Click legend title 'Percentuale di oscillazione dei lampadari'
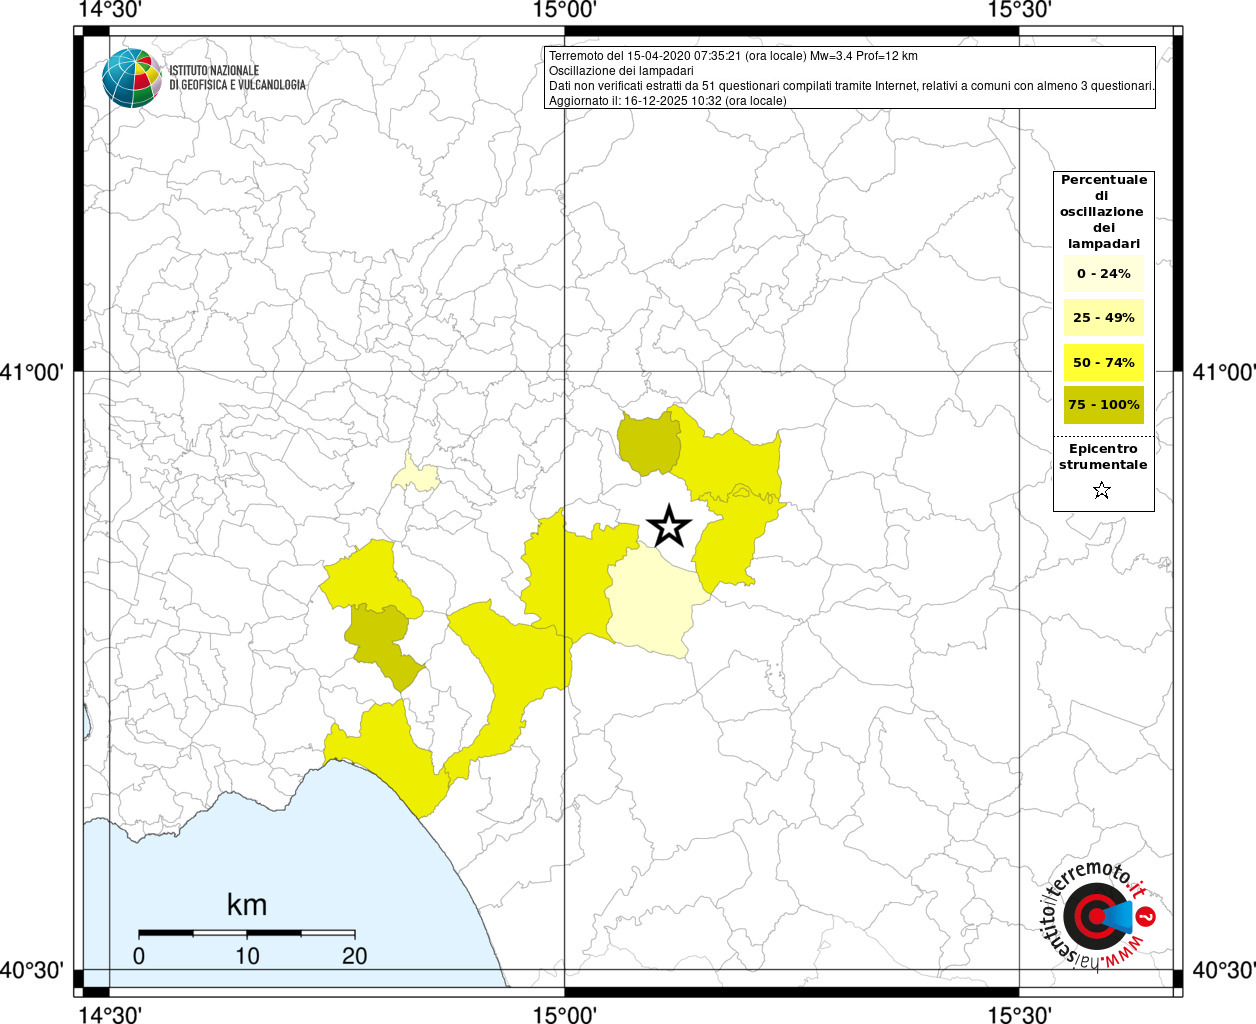Screen dimensions: 1256x1024 point(1103,211)
